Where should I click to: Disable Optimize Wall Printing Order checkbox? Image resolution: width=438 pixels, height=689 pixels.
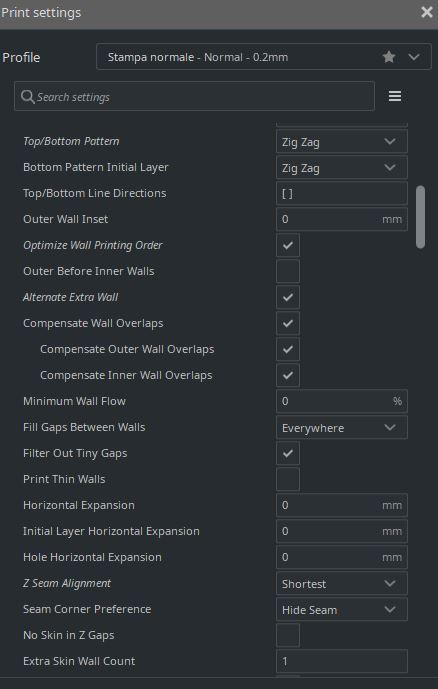click(288, 245)
